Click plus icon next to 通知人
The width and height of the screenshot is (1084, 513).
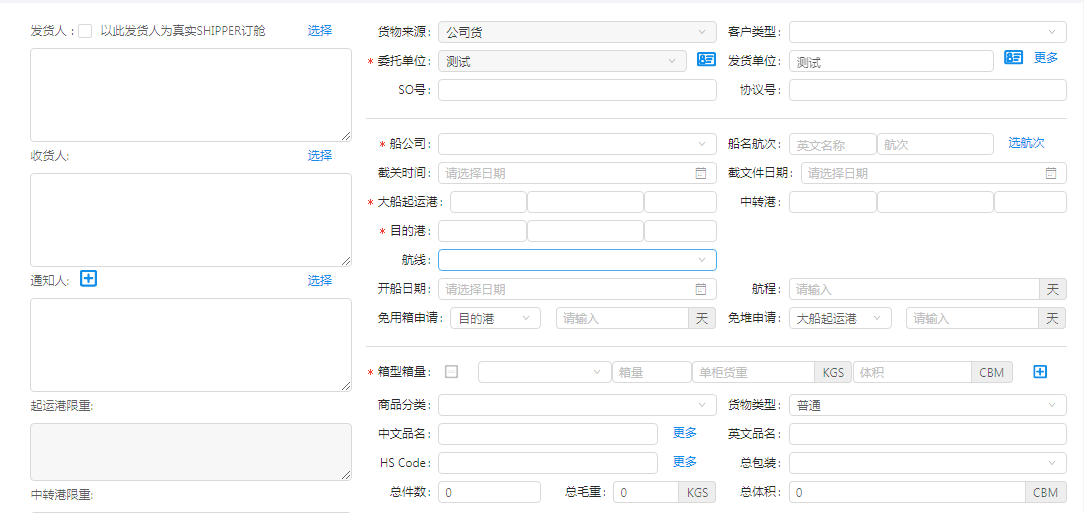pyautogui.click(x=88, y=279)
